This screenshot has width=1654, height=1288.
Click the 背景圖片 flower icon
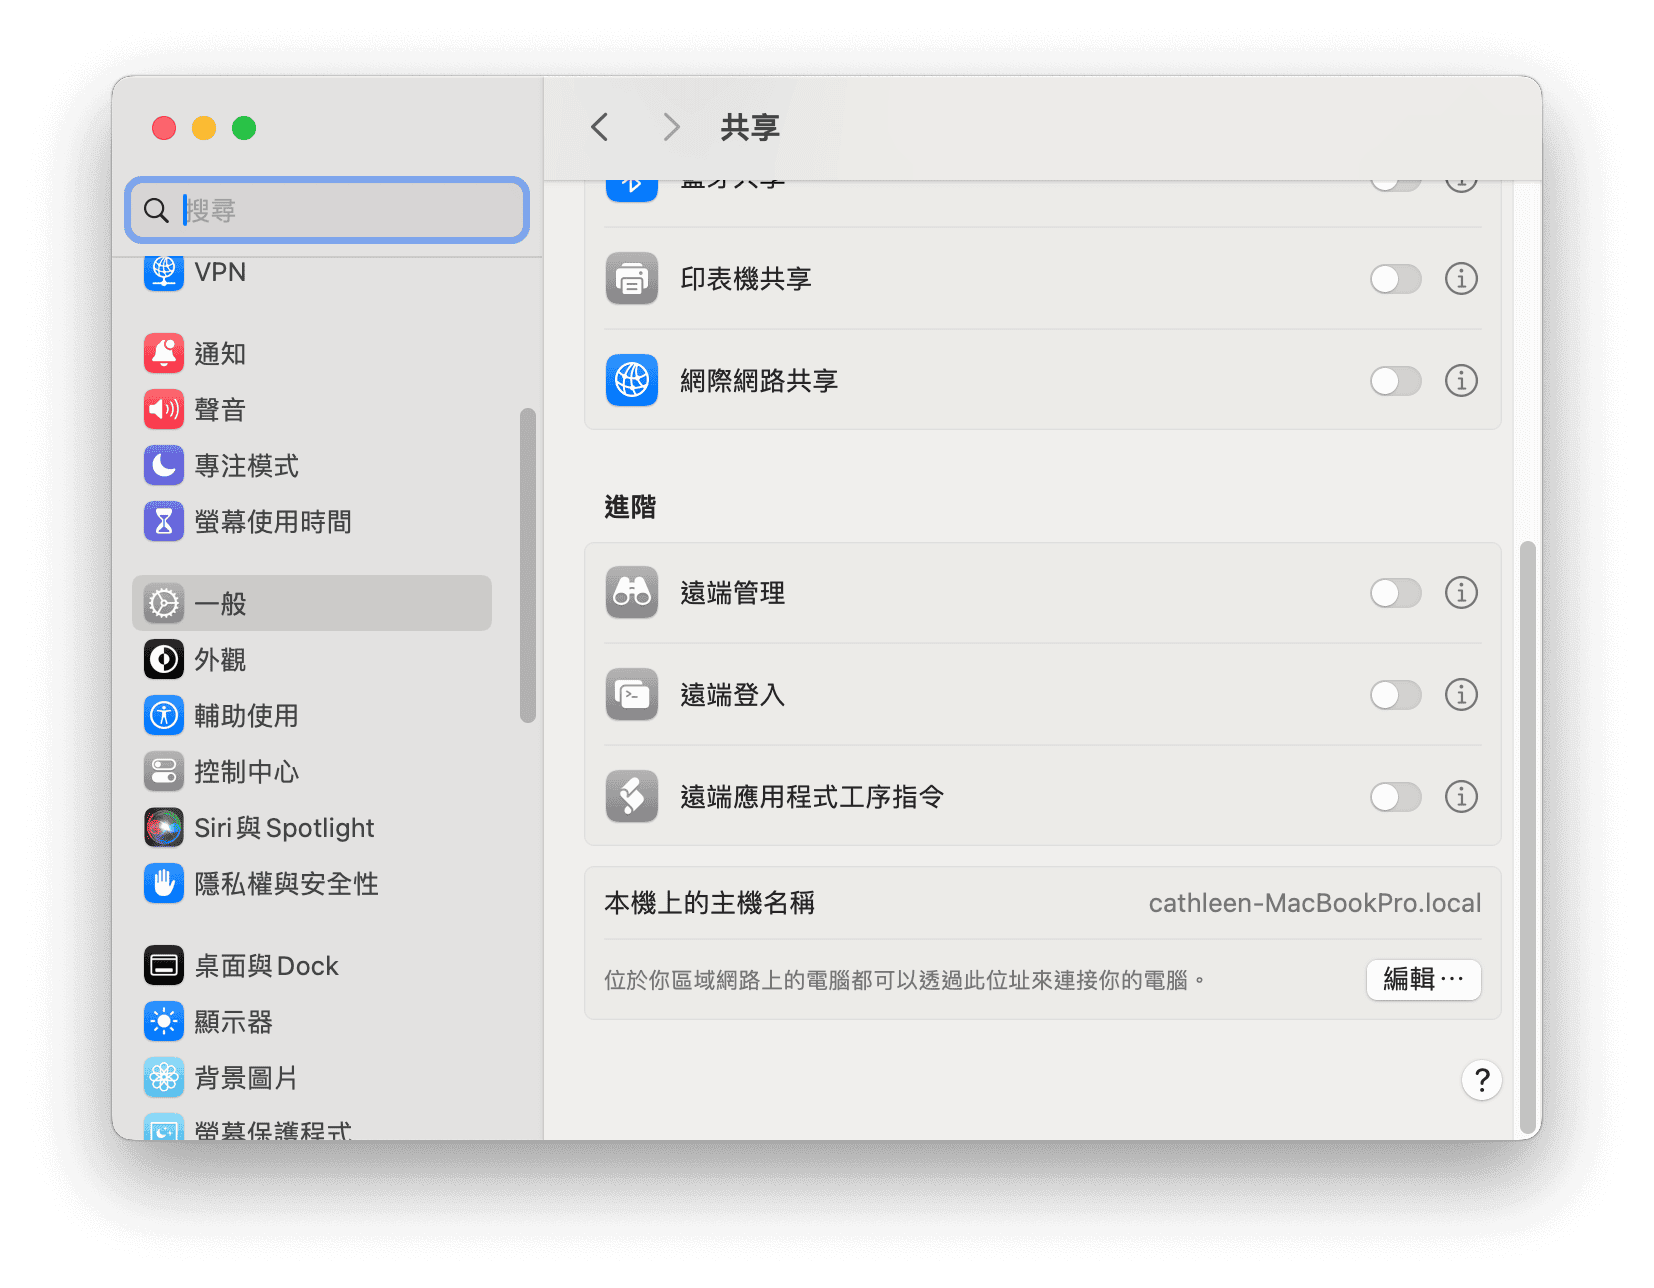(164, 1077)
